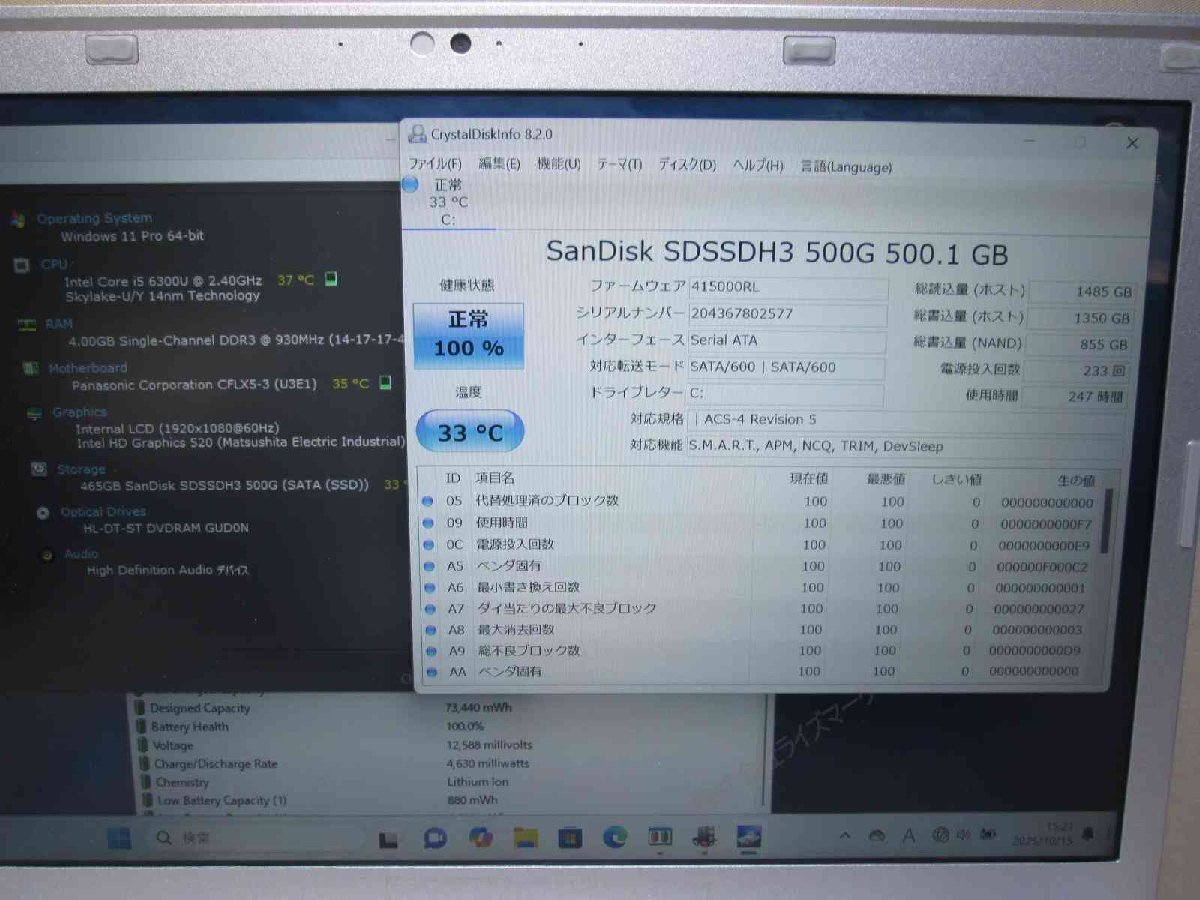Click the blue status dot for attribute A9
Image resolution: width=1200 pixels, height=900 pixels.
click(431, 652)
